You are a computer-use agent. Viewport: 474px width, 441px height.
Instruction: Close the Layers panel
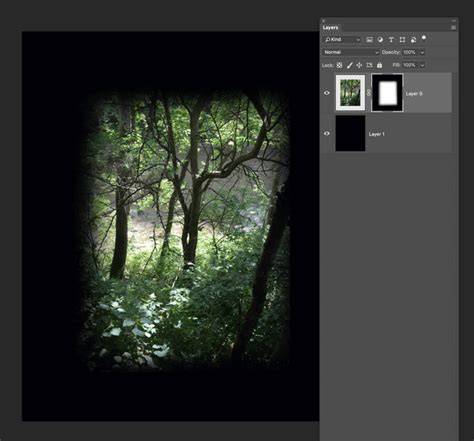(x=323, y=21)
